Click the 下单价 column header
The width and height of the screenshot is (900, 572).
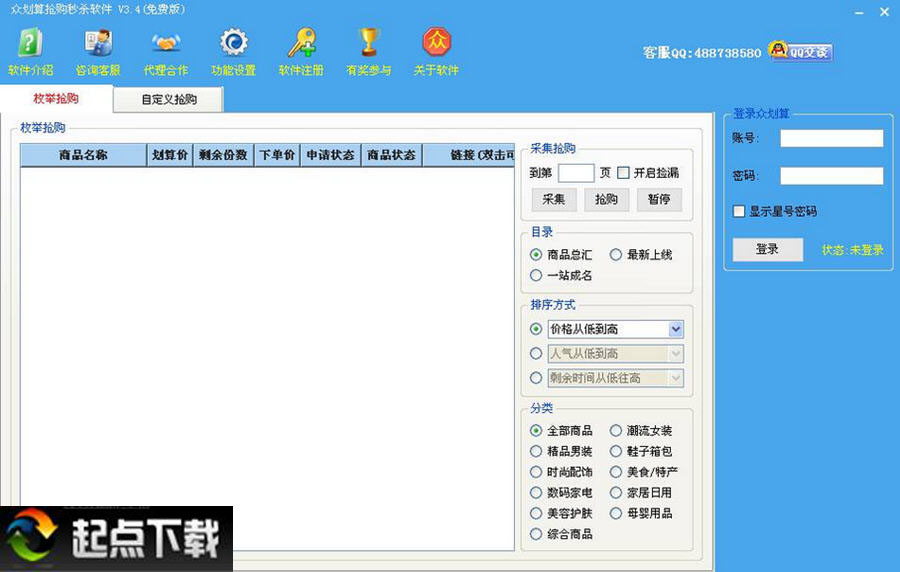(277, 155)
